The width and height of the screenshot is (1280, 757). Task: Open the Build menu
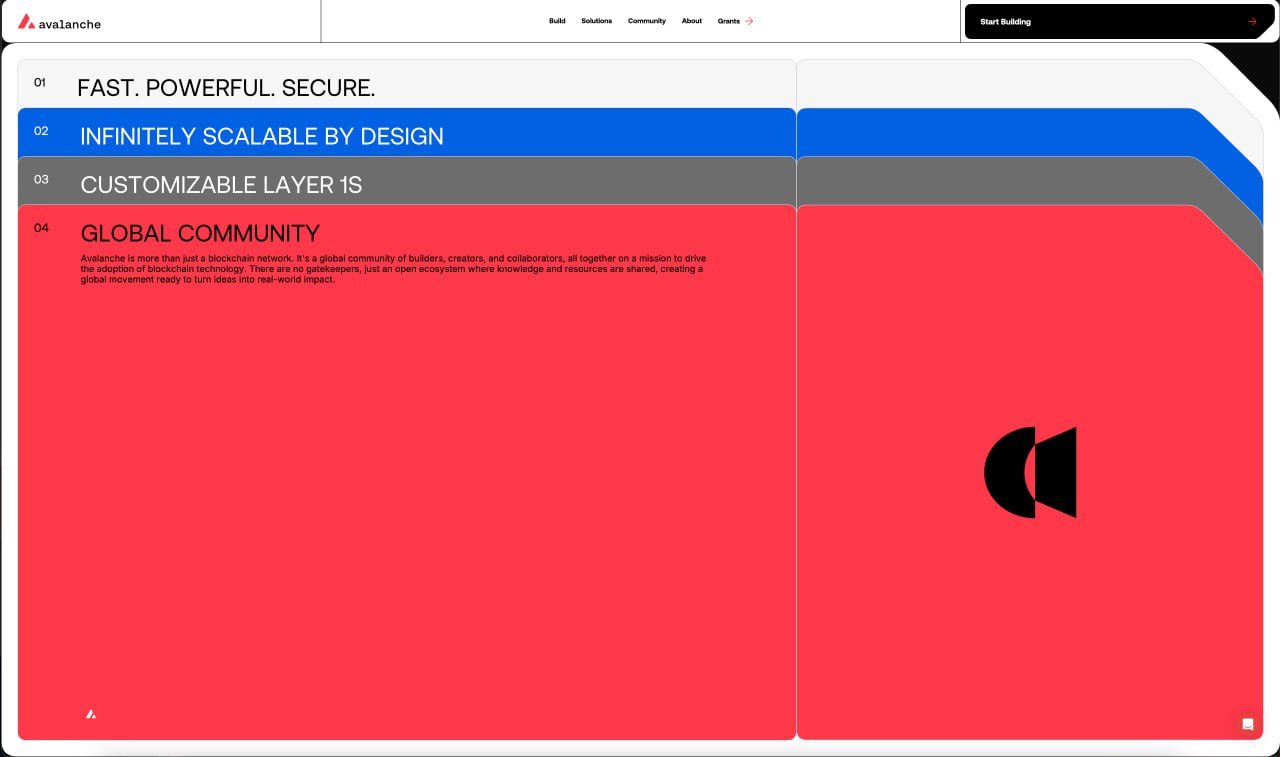557,21
